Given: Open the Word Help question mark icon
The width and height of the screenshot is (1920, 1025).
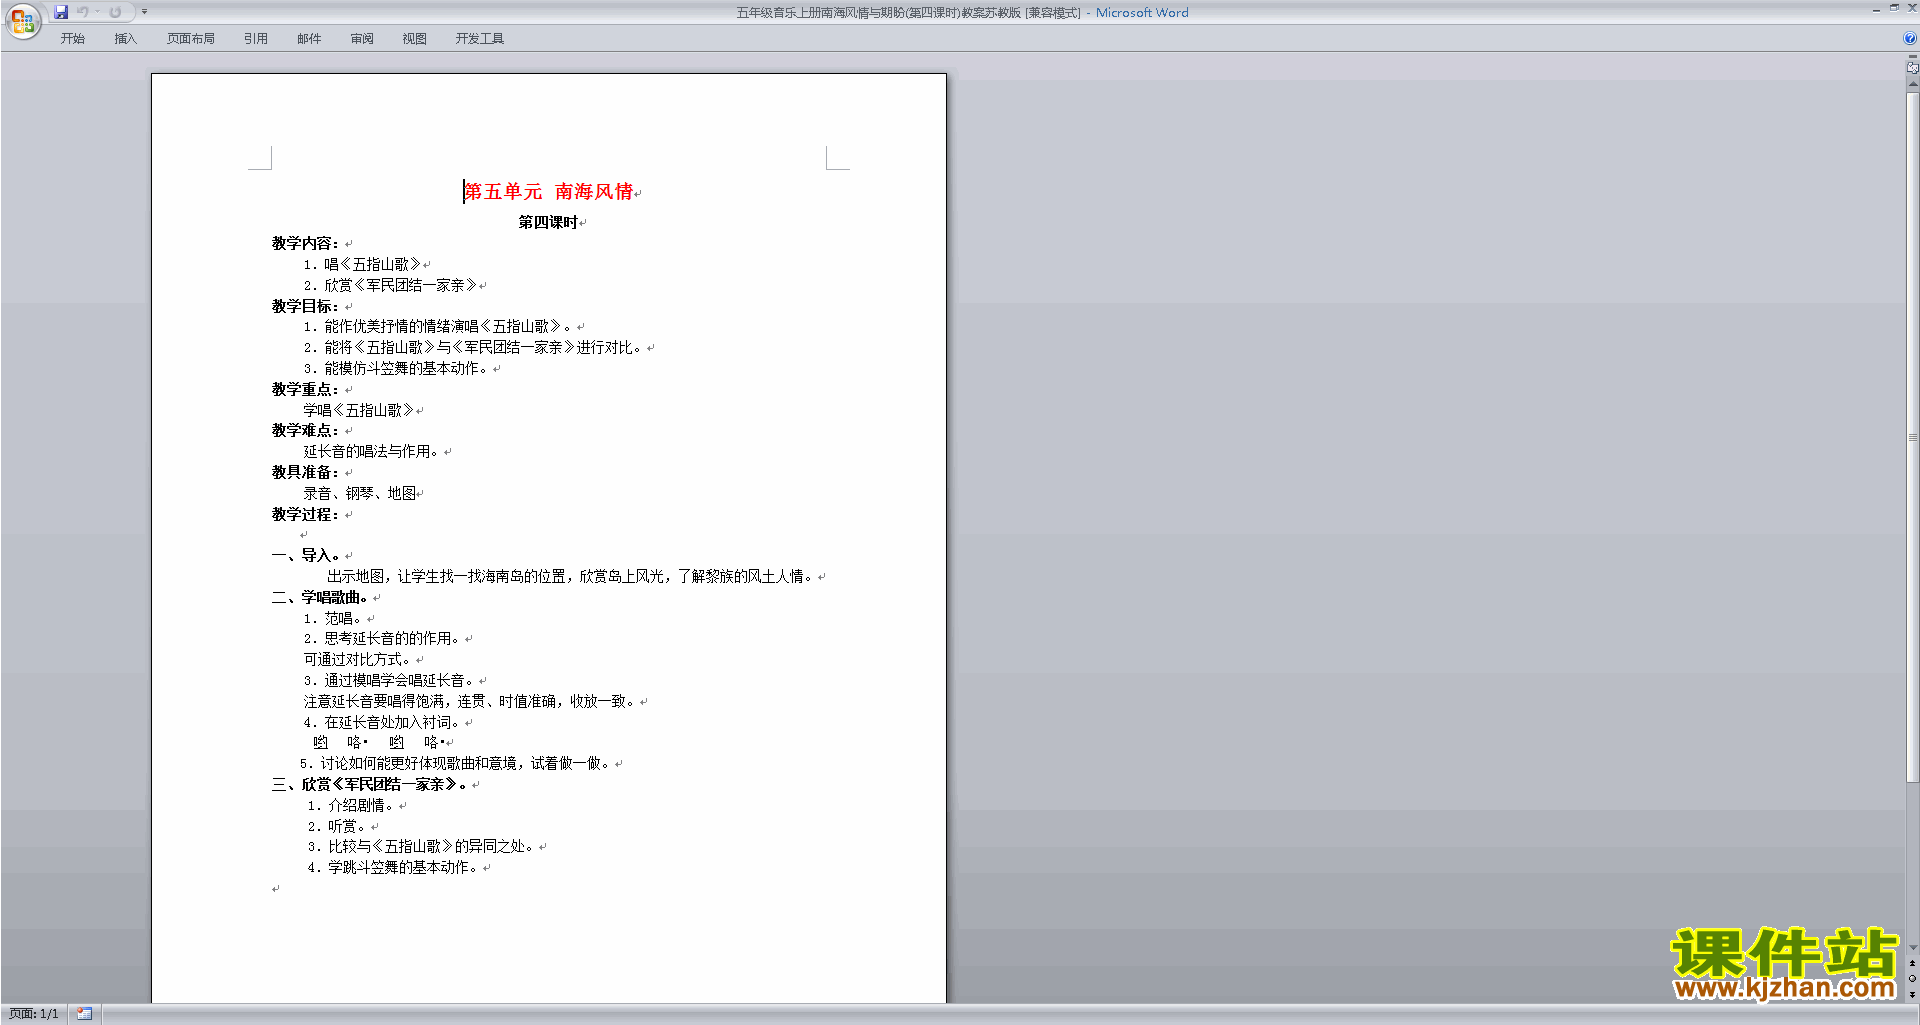Looking at the screenshot, I should (x=1910, y=38).
